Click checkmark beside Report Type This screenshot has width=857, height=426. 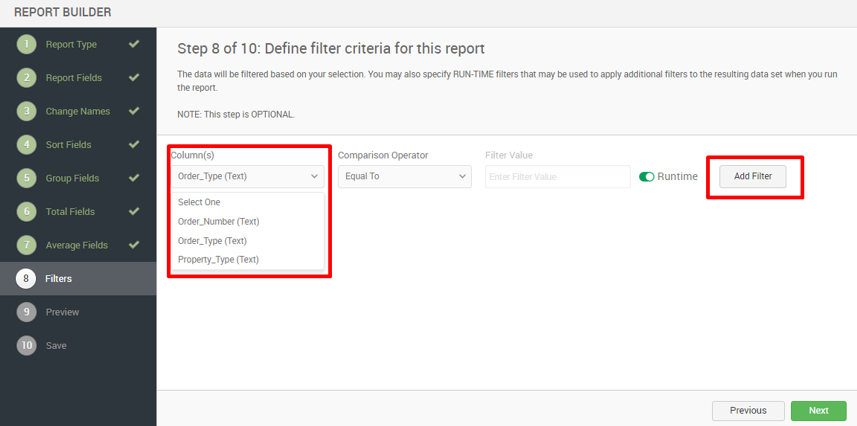[x=134, y=44]
